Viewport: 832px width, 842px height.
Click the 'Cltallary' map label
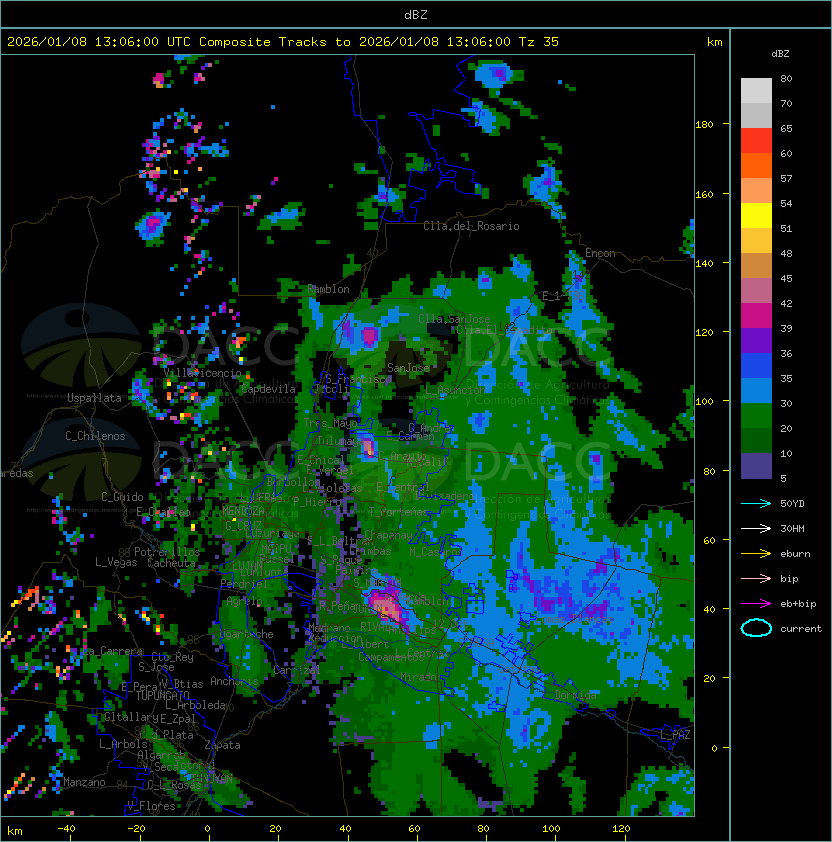132,717
